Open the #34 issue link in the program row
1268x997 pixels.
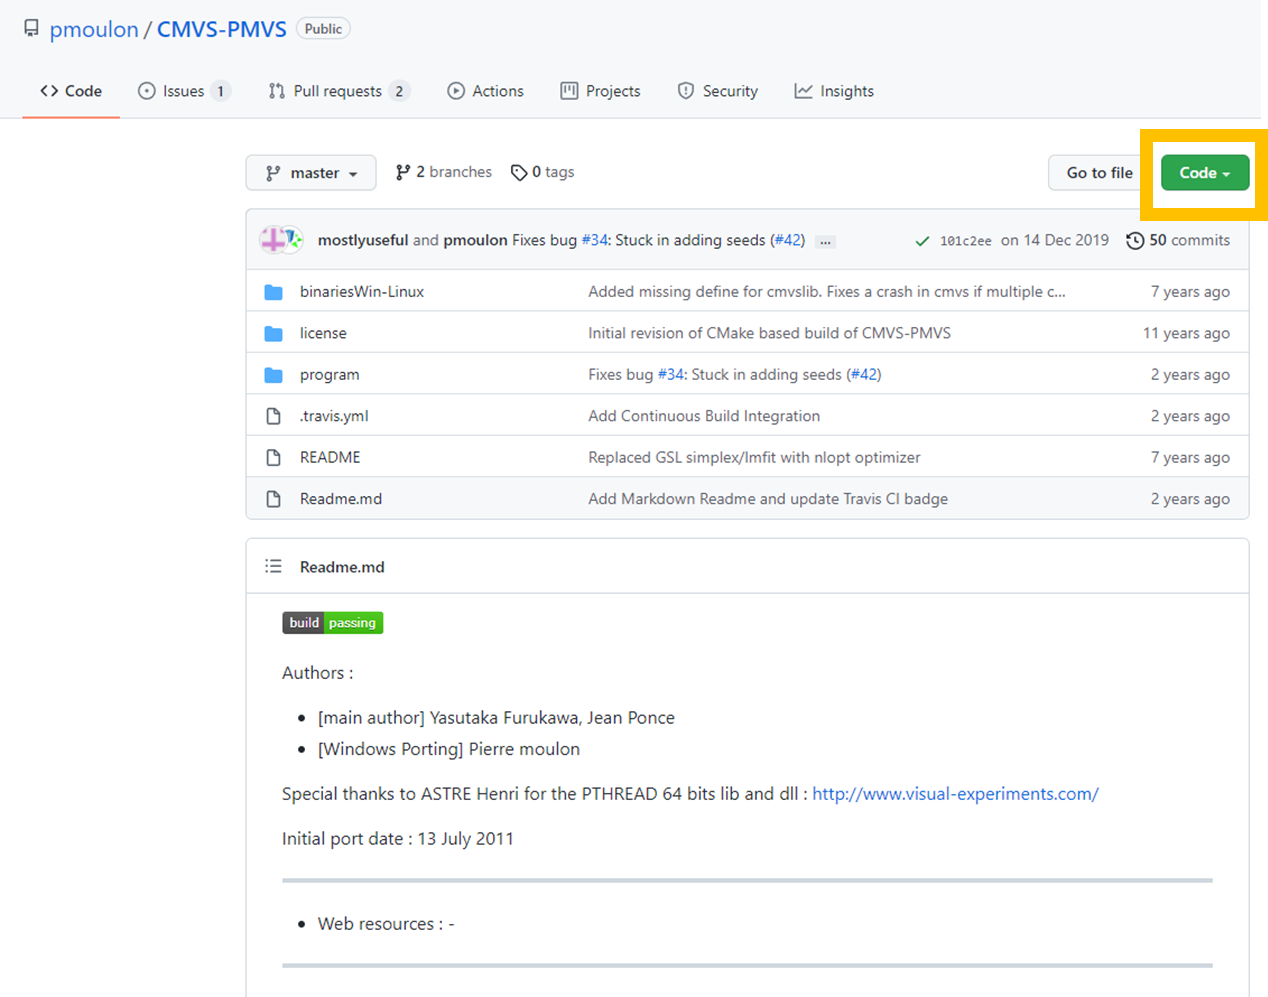pyautogui.click(x=670, y=375)
